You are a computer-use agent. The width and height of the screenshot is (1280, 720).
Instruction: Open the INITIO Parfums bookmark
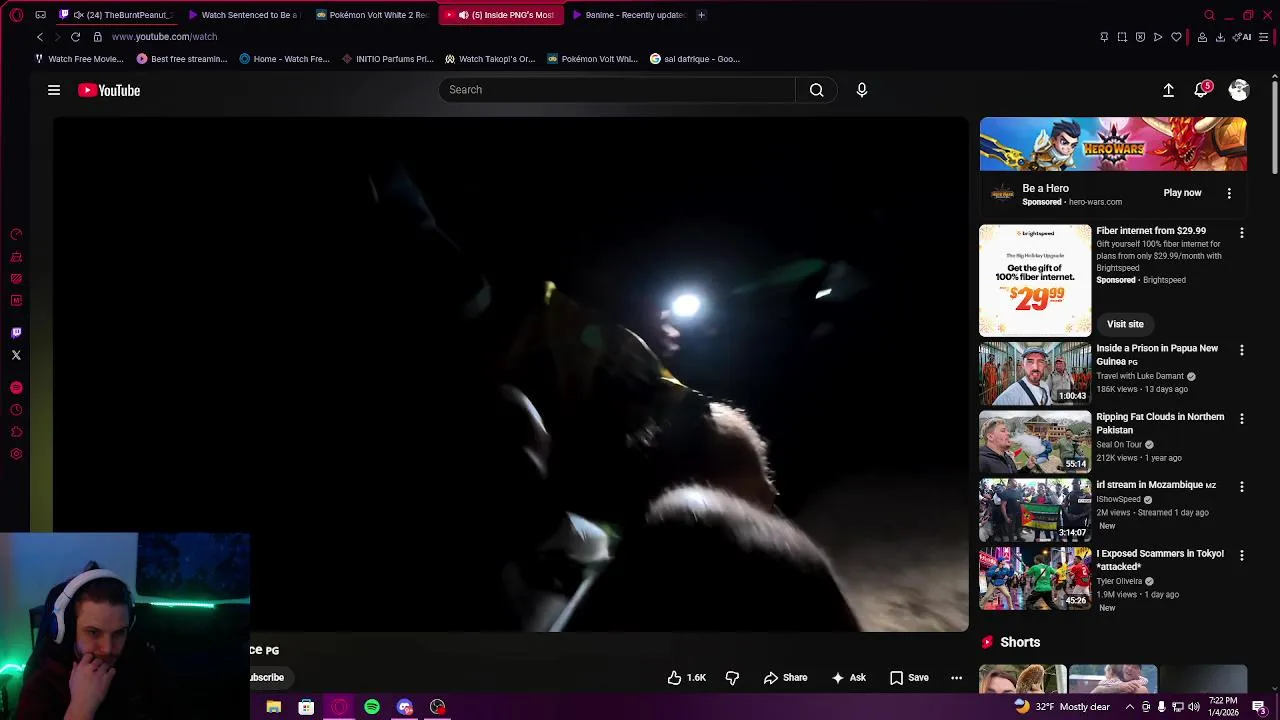tap(387, 59)
